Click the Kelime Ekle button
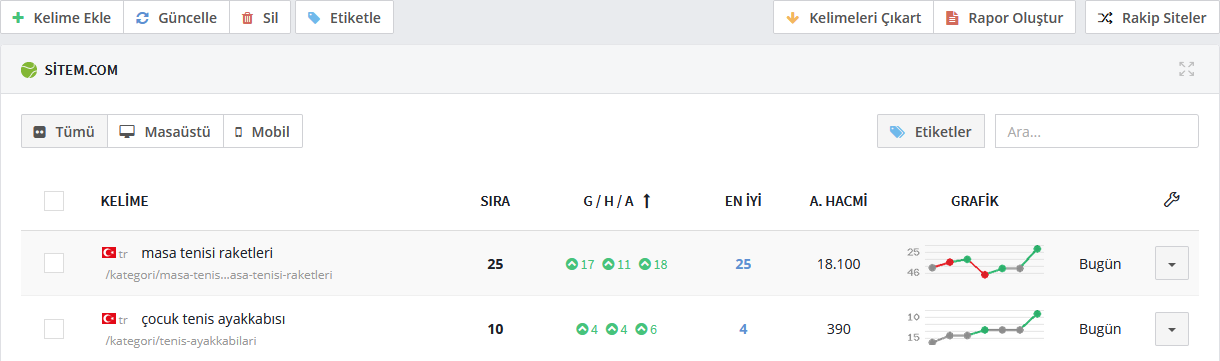Image resolution: width=1220 pixels, height=361 pixels. click(x=61, y=17)
